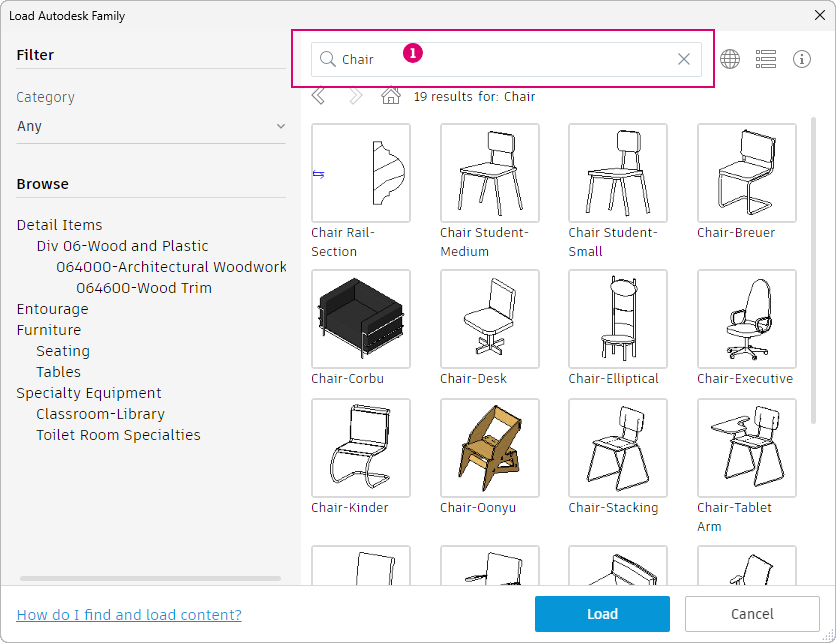The image size is (836, 643).
Task: Open the Category Any dropdown
Action: coord(151,126)
